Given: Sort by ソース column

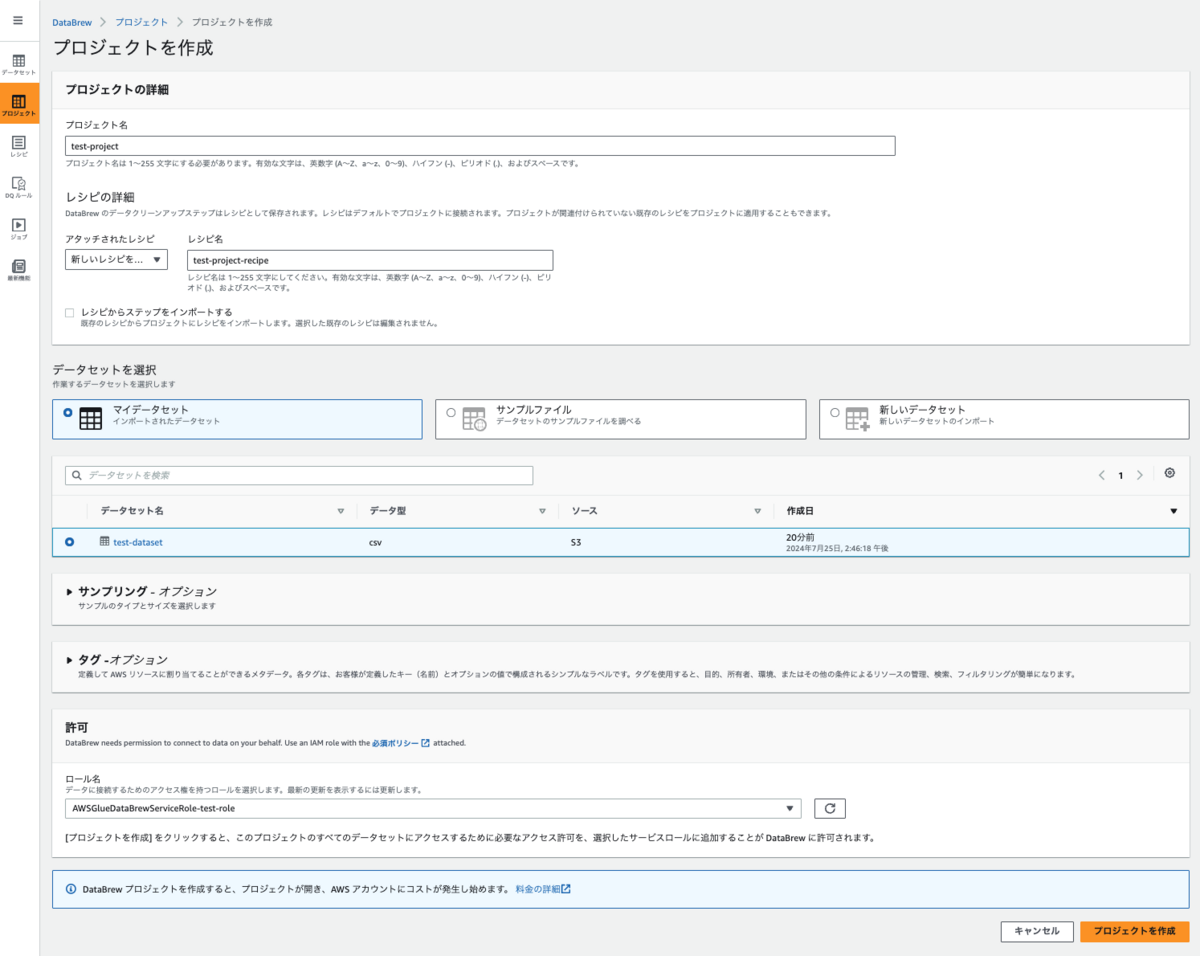Looking at the screenshot, I should [x=757, y=511].
